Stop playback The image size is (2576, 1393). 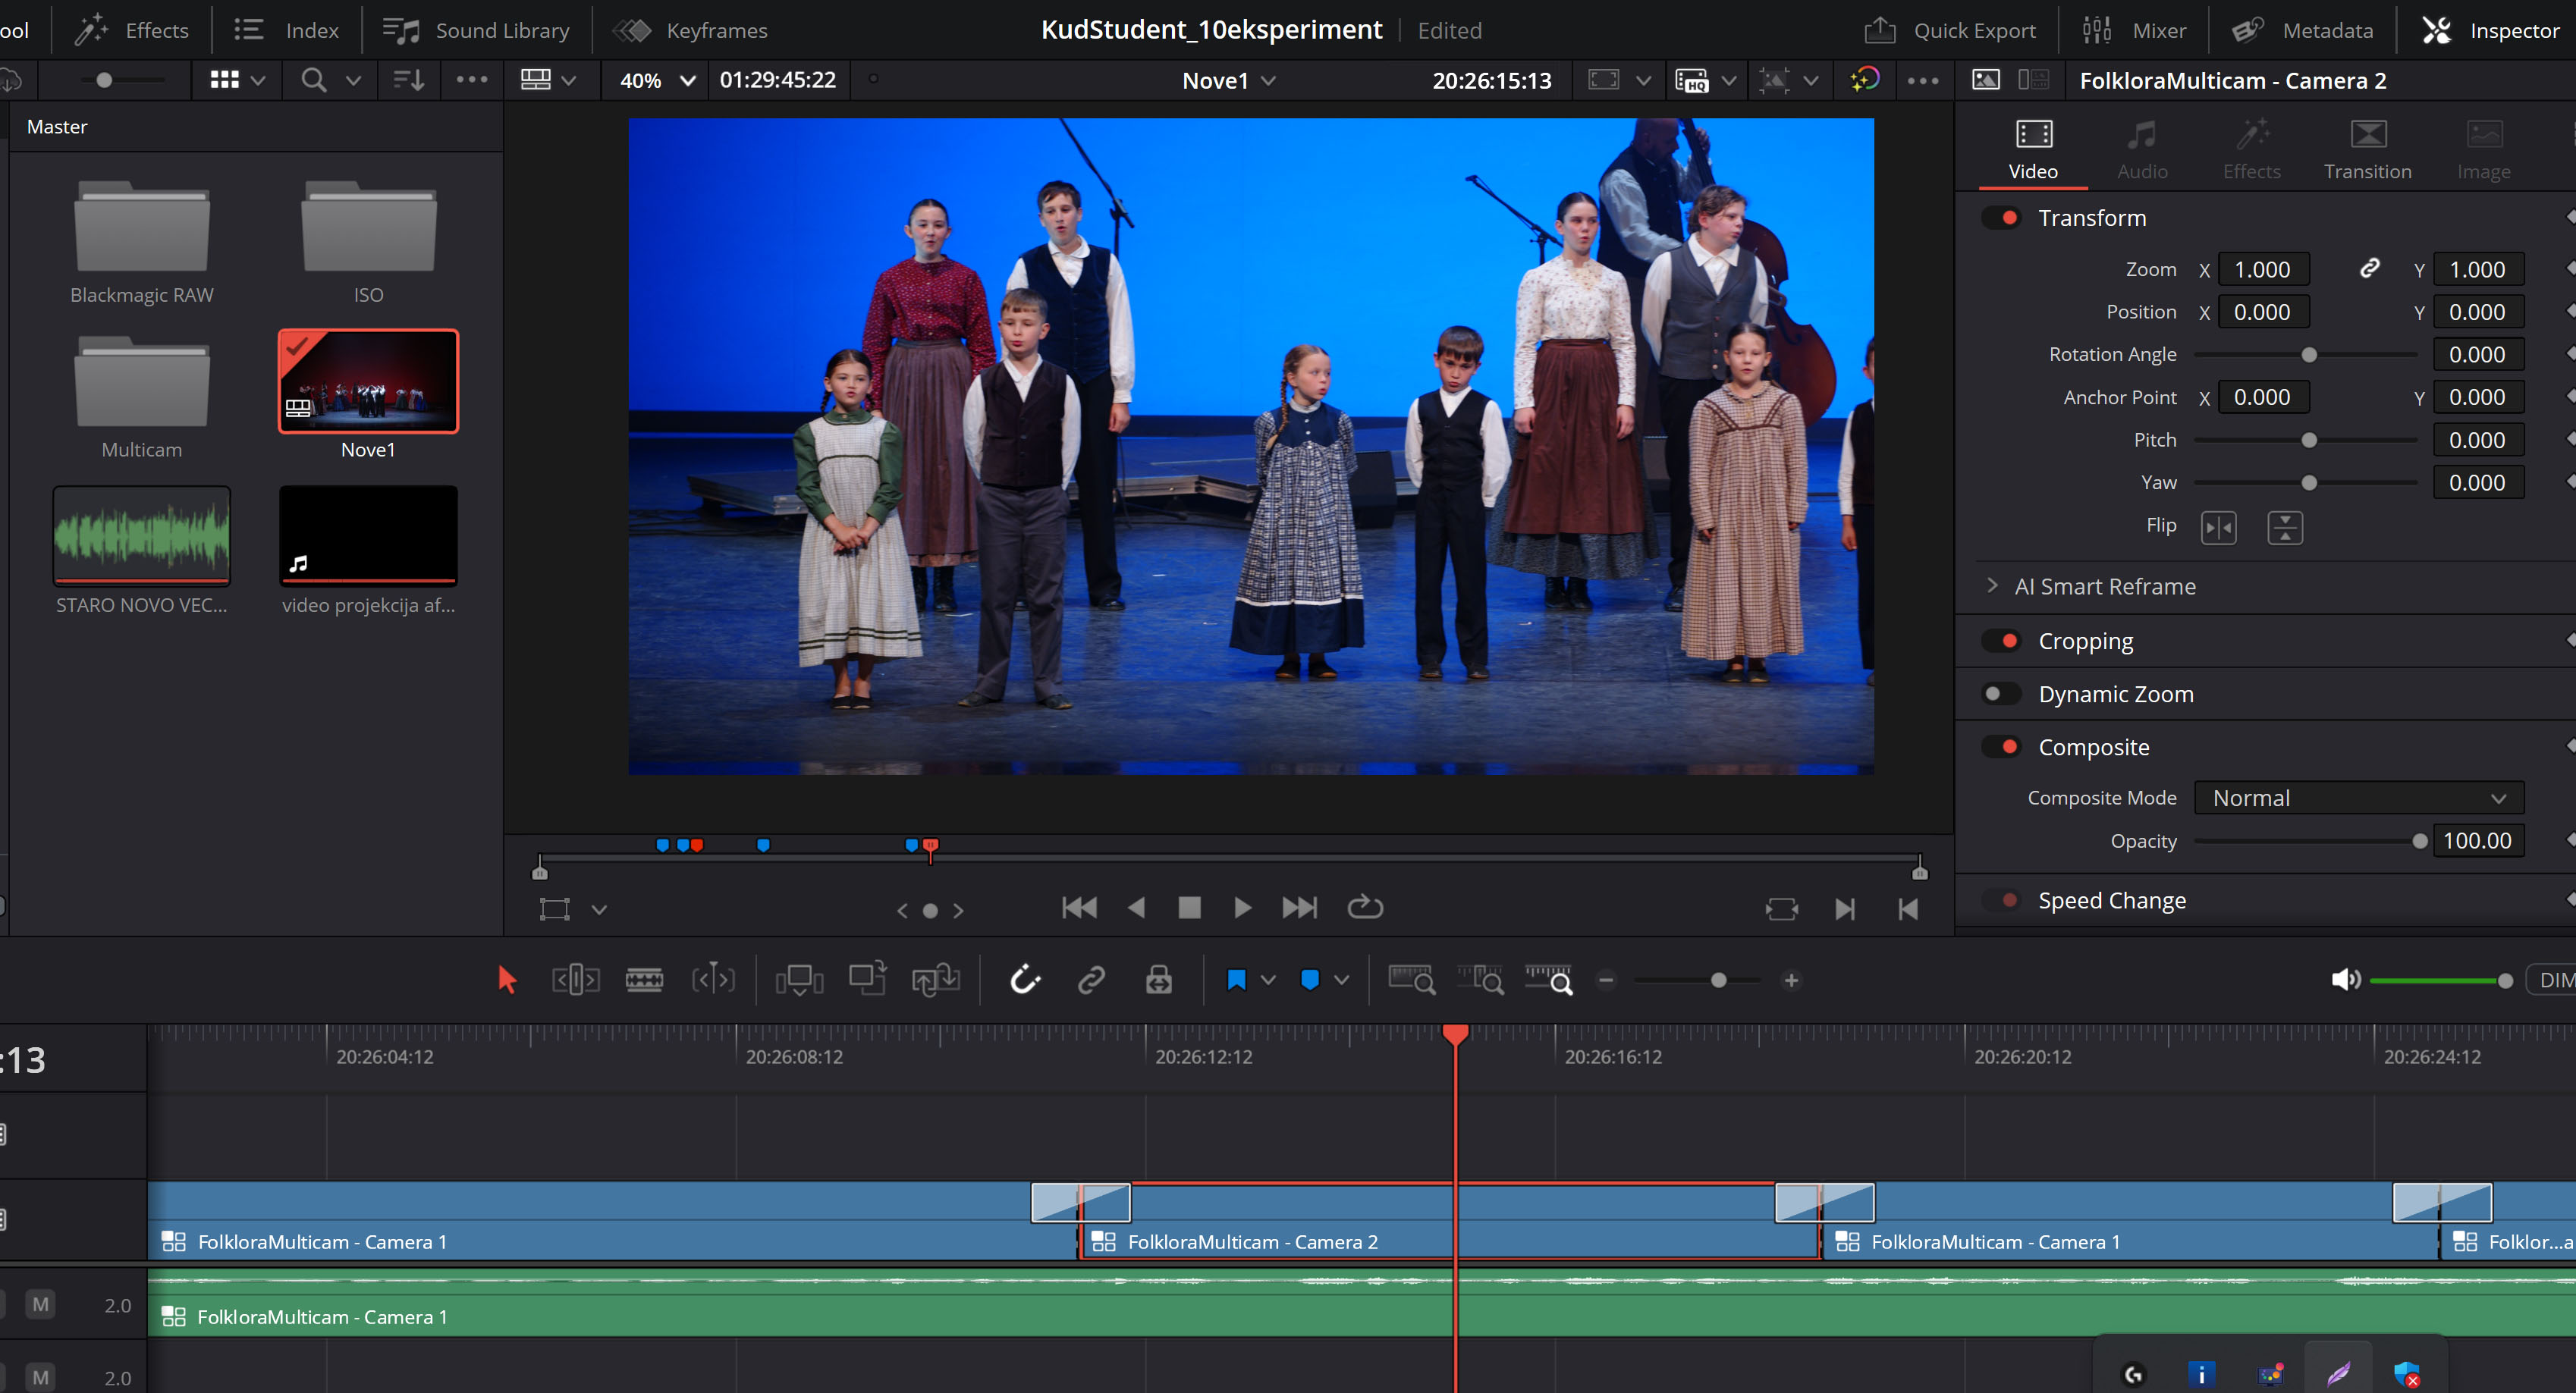[1189, 908]
